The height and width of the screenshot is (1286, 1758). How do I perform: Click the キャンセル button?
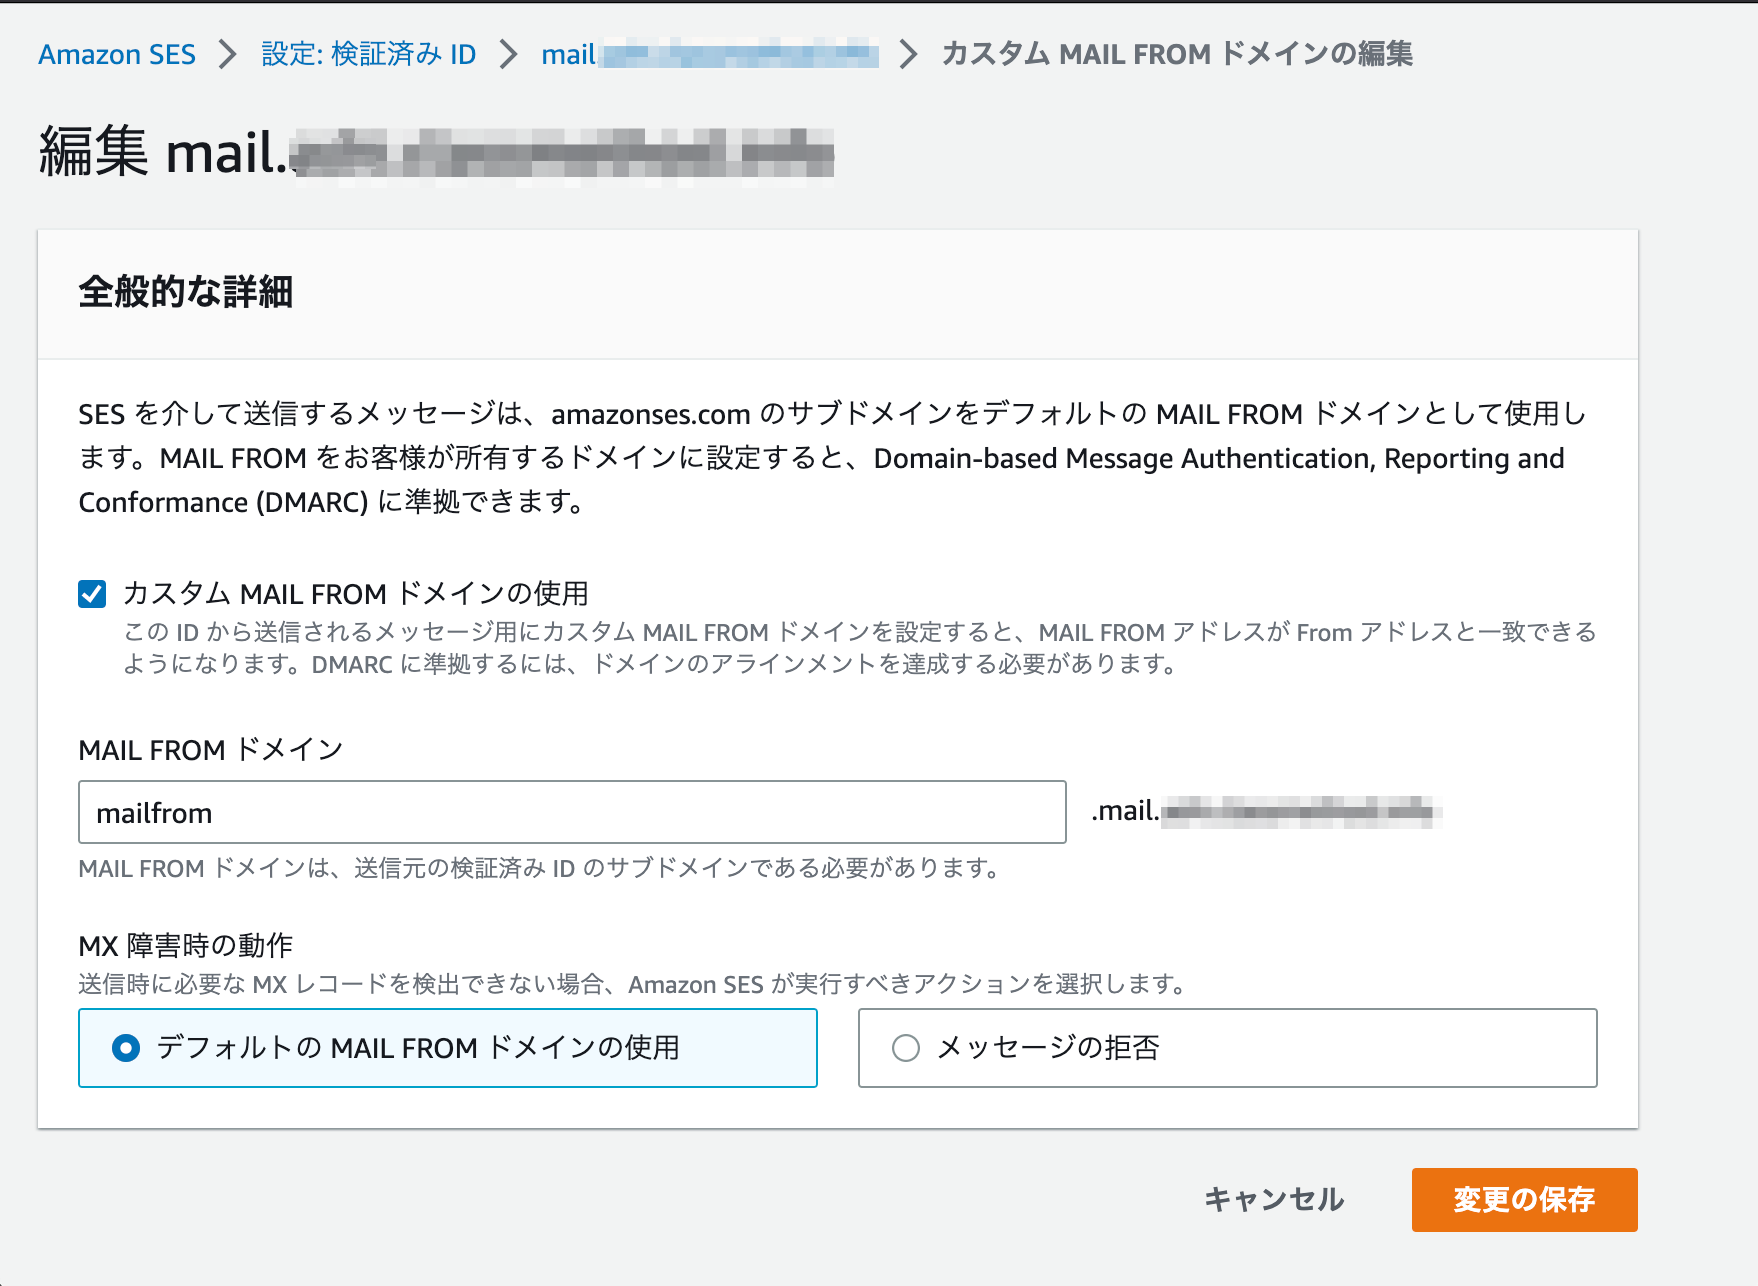[x=1274, y=1199]
